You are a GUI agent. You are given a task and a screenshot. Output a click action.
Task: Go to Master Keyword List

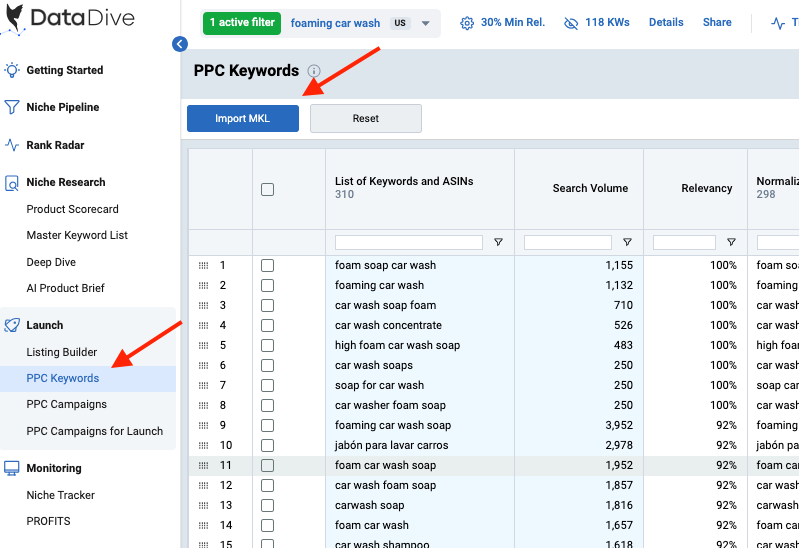pyautogui.click(x=77, y=235)
